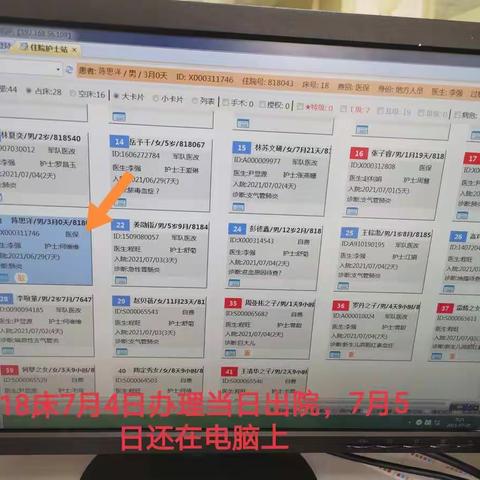The image size is (480, 480).
Task: Click red bed 41 number badge
Action: tap(229, 371)
